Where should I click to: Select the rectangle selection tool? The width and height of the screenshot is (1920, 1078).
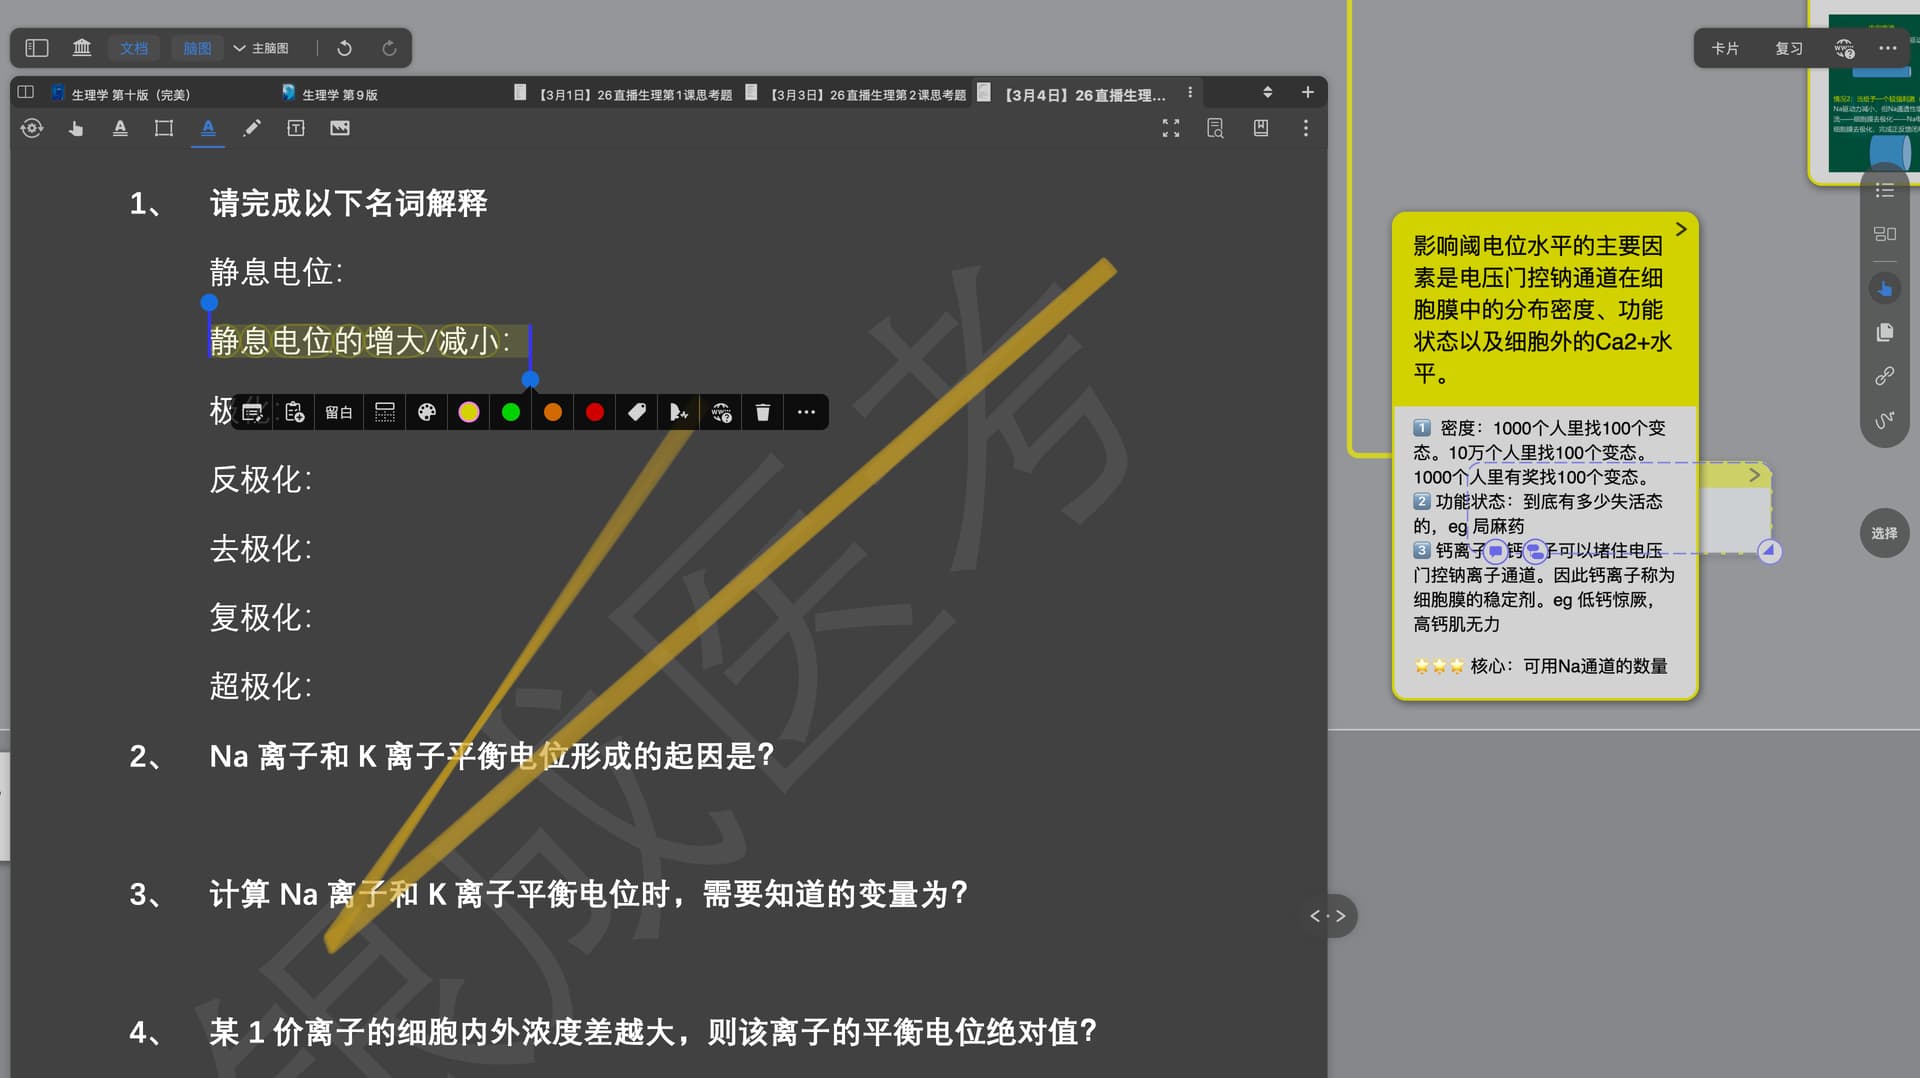pos(164,128)
